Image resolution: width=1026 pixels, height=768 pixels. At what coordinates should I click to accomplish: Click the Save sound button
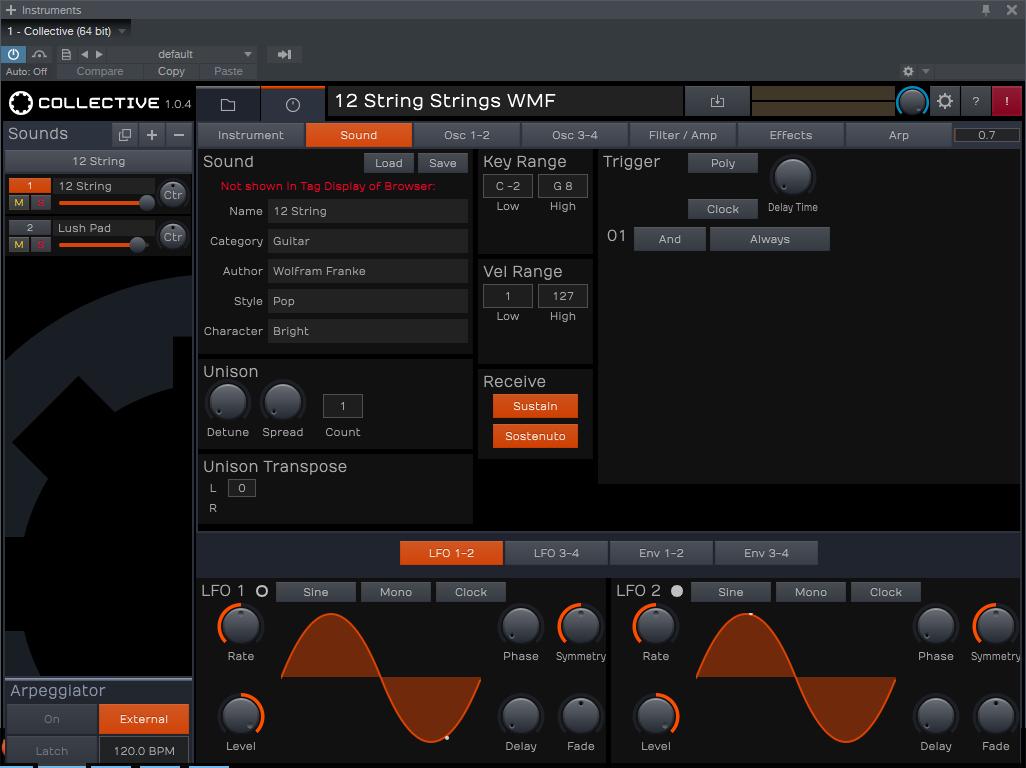click(x=442, y=163)
